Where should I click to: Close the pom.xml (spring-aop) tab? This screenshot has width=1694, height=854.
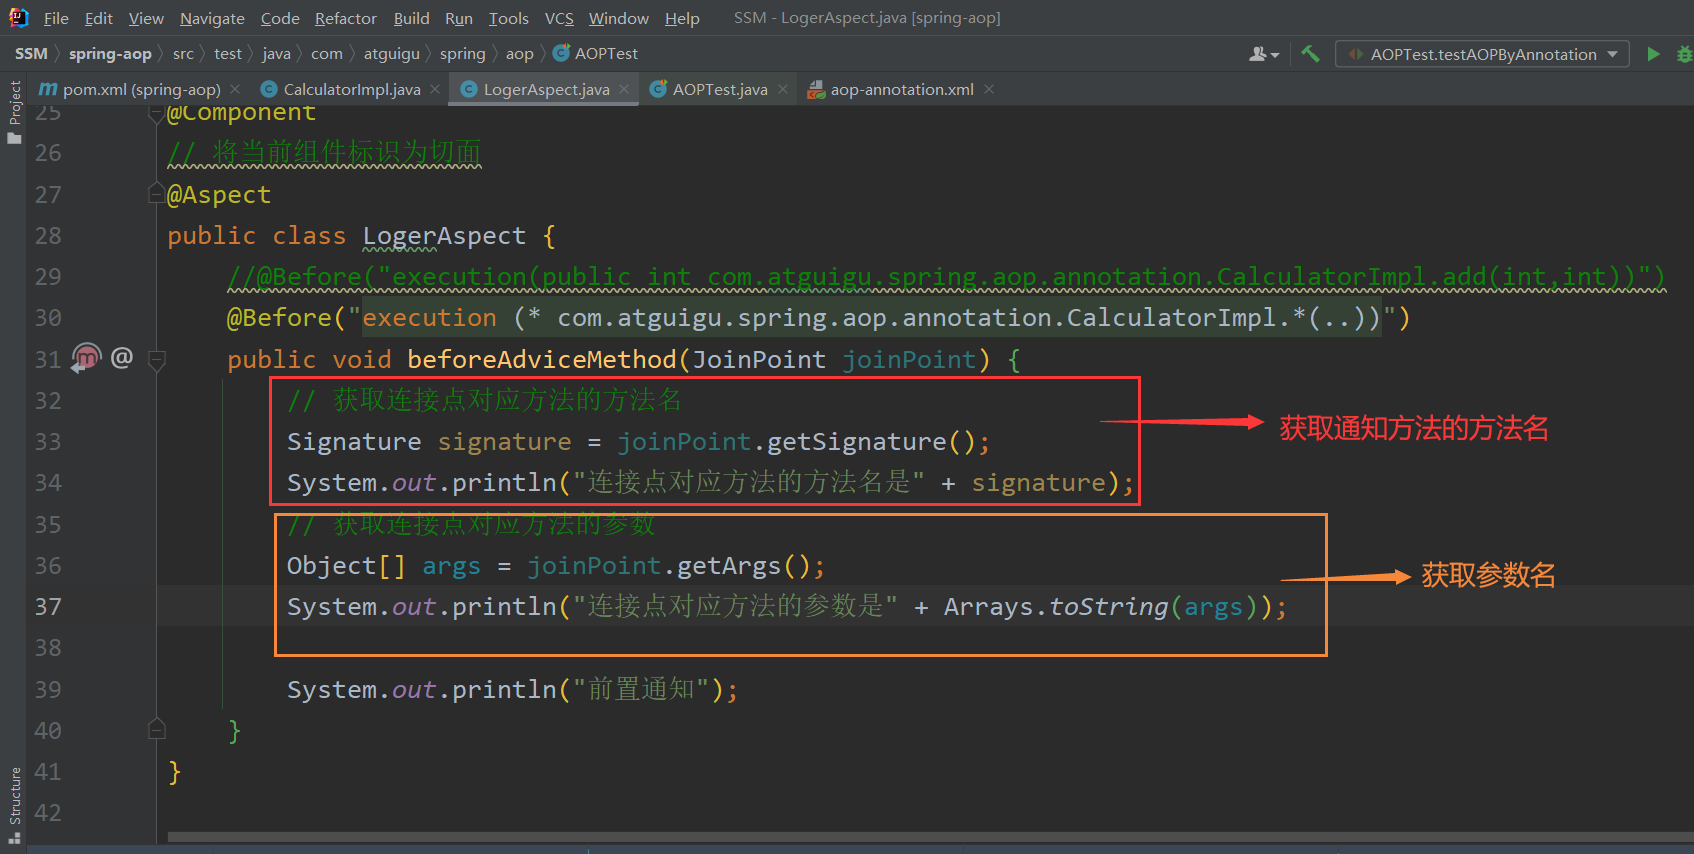click(x=235, y=89)
